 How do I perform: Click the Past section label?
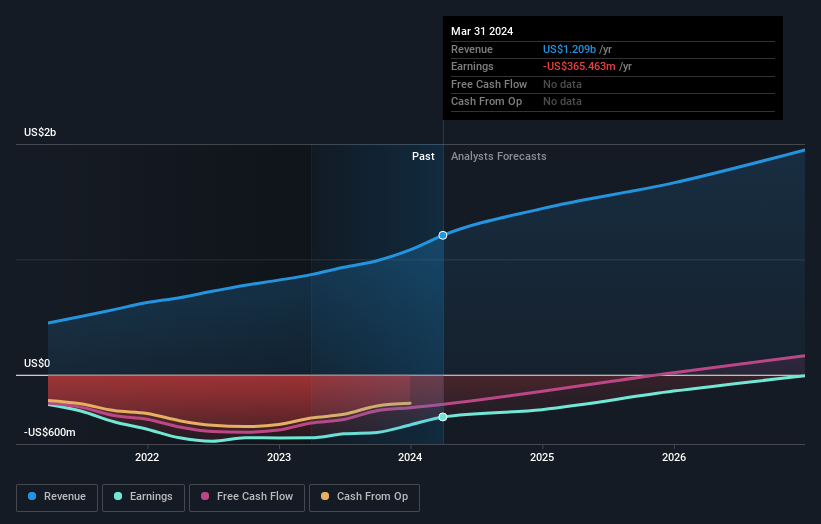pyautogui.click(x=423, y=156)
